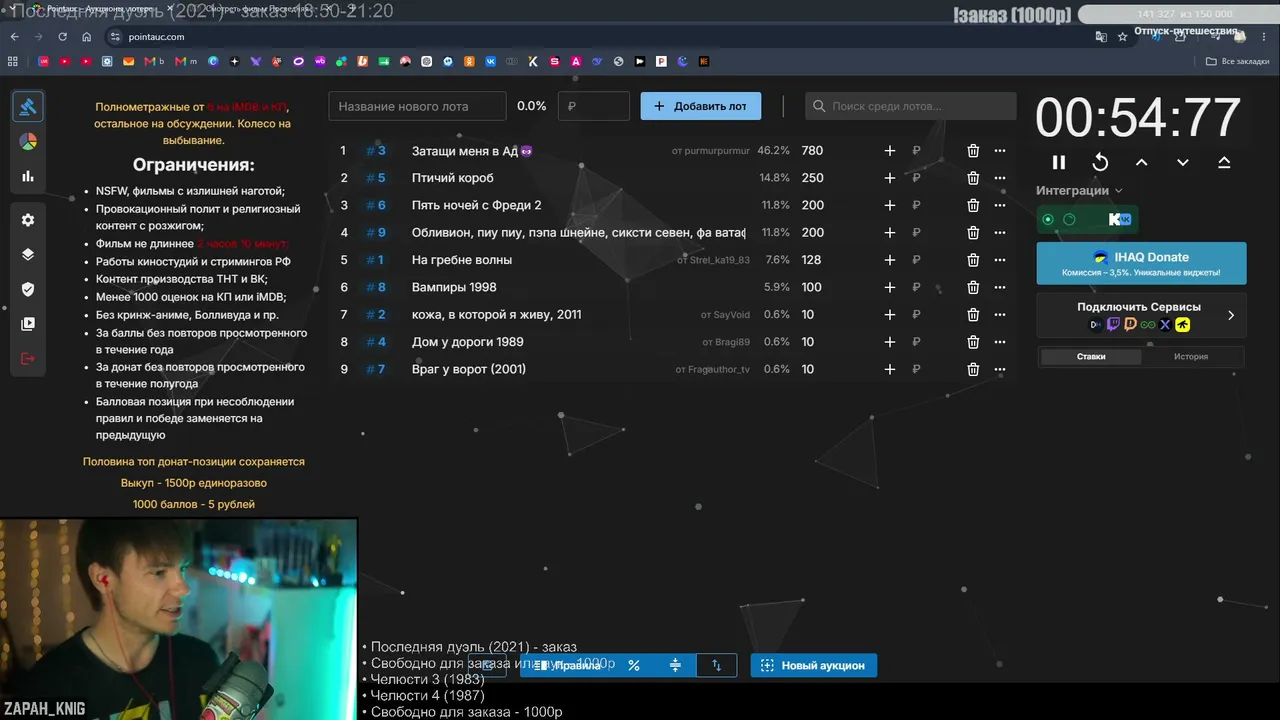Click the Добавить лот button
Viewport: 1280px width, 720px height.
click(x=701, y=106)
